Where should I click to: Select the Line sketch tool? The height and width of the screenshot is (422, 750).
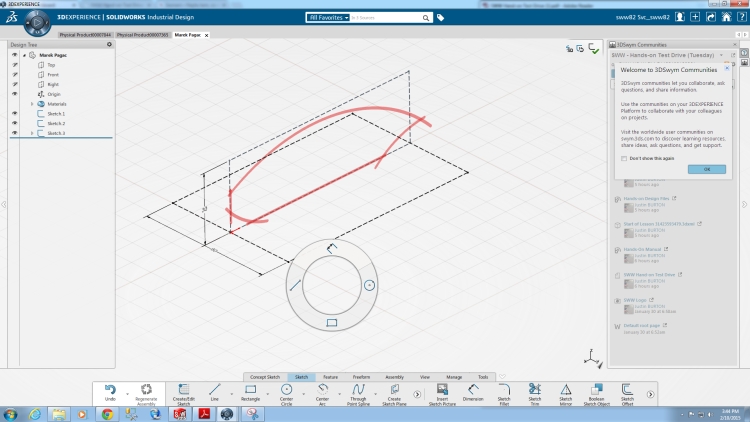click(215, 391)
